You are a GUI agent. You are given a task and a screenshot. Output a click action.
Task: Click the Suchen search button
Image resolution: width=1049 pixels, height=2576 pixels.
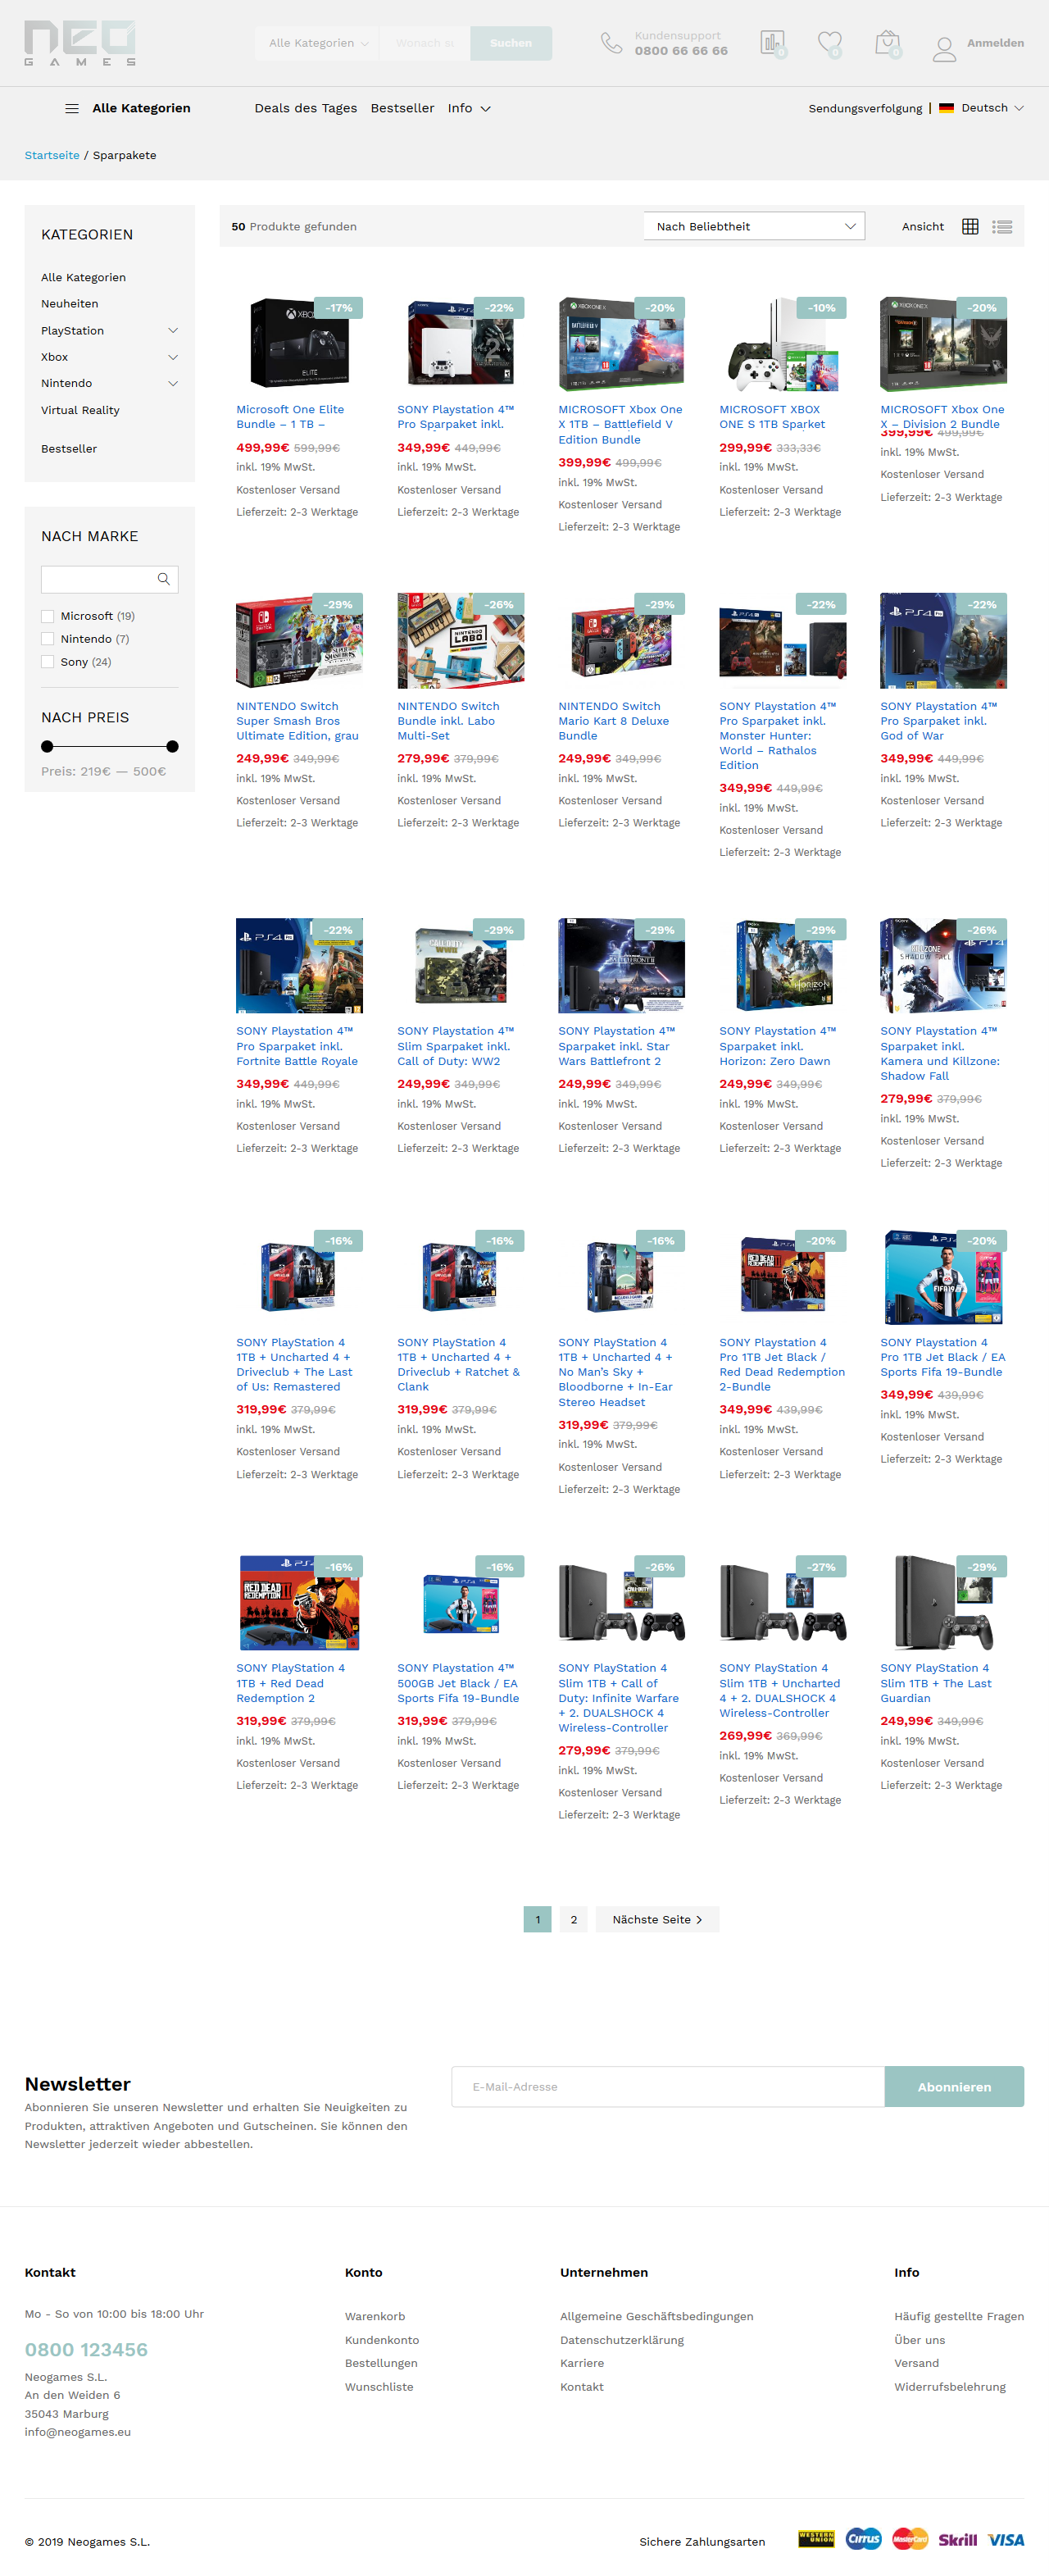pyautogui.click(x=511, y=43)
